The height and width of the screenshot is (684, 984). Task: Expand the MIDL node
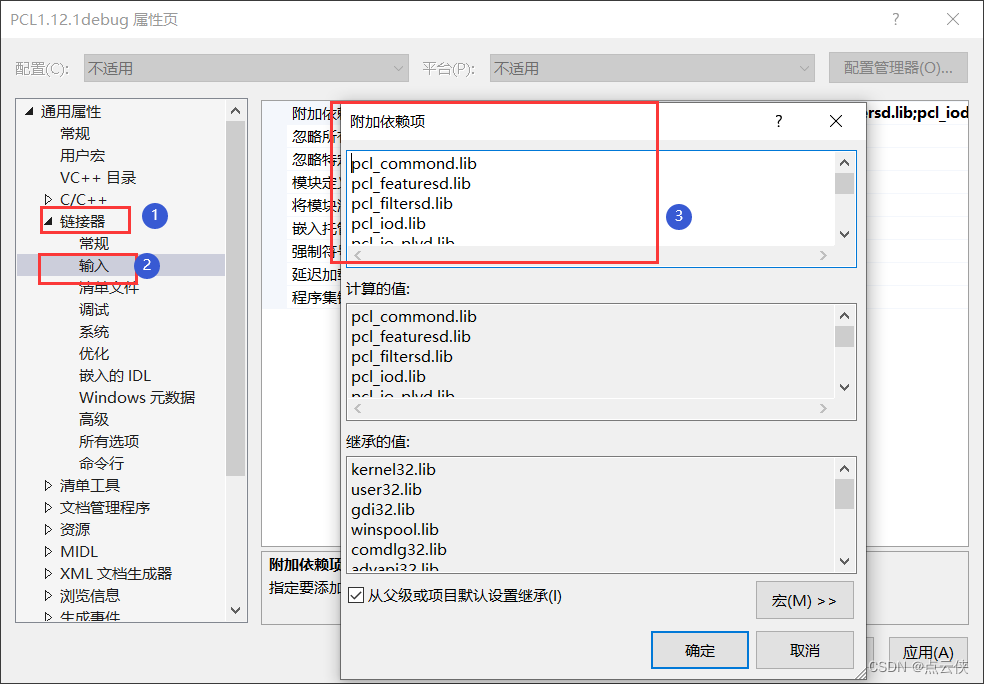click(48, 551)
